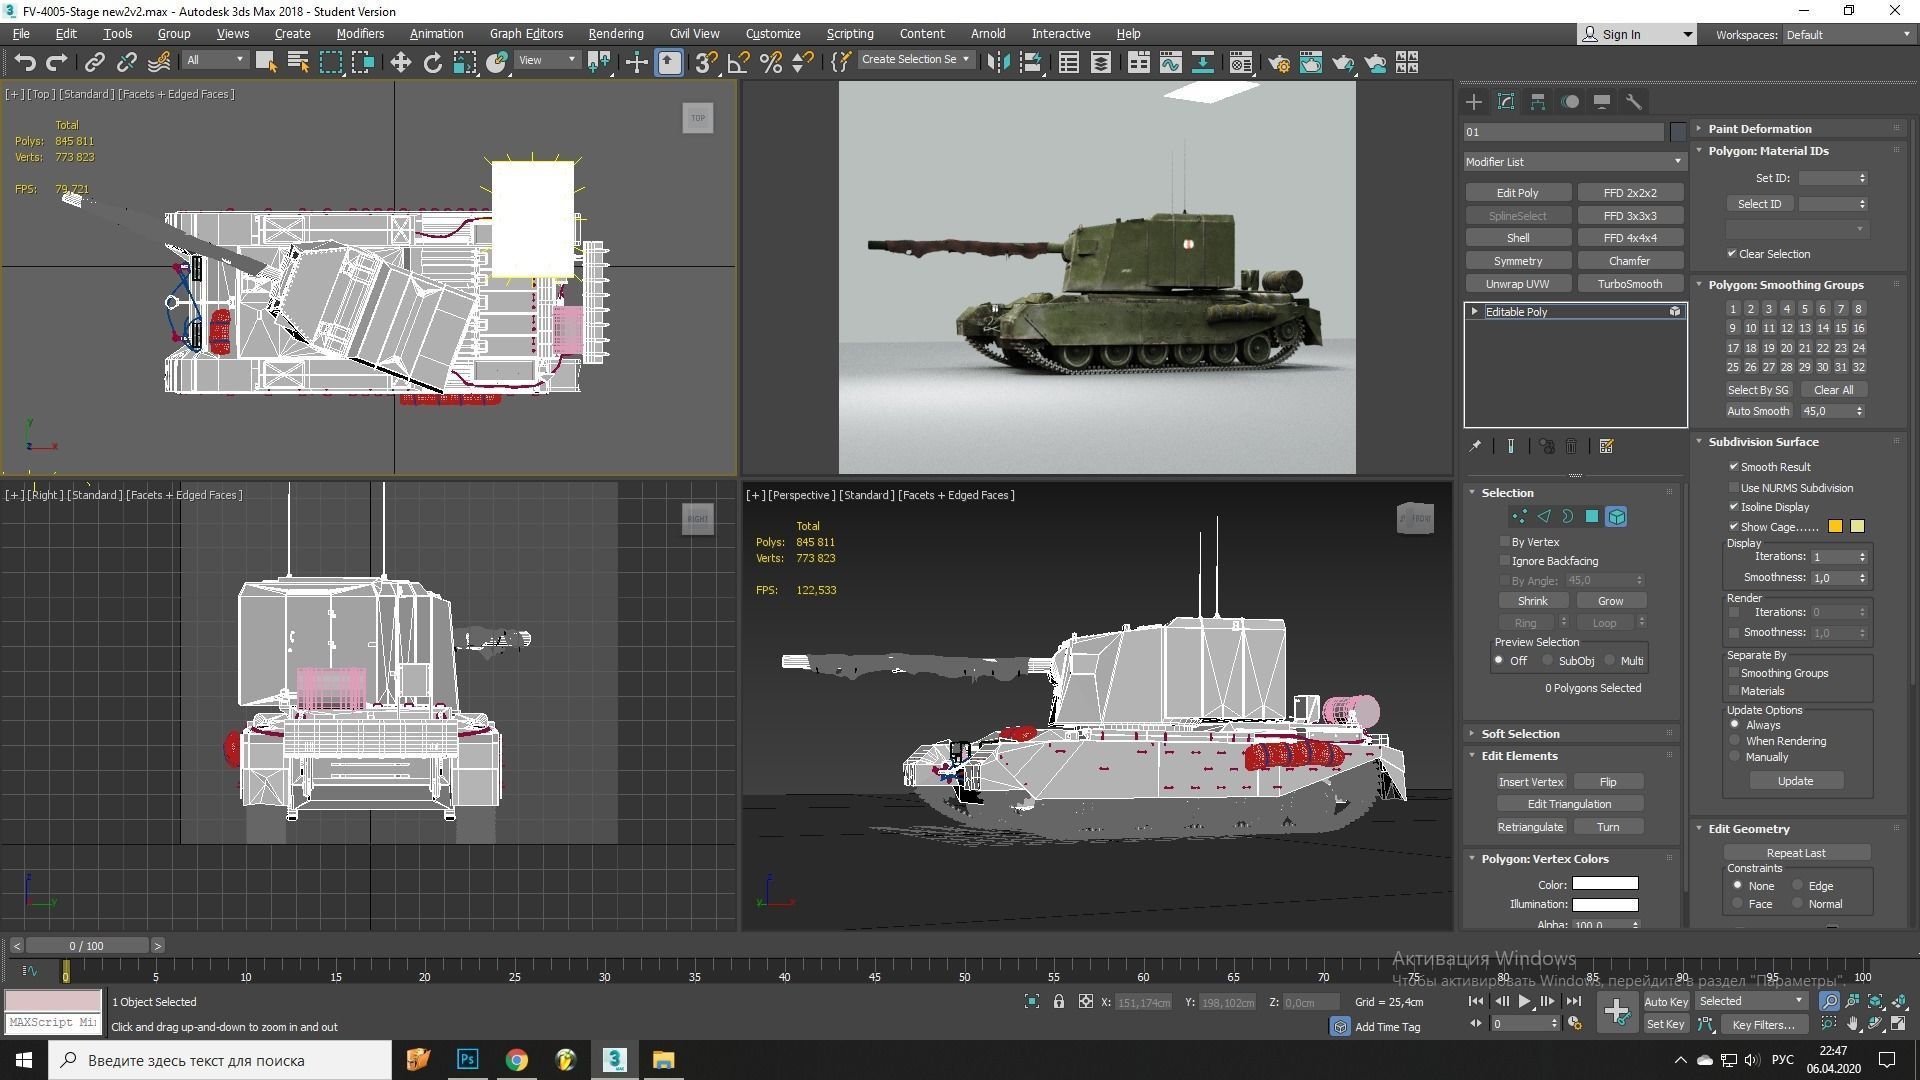Toggle the Selection Lock padlock icon
Viewport: 1920px width, 1080px height.
click(x=1058, y=1001)
